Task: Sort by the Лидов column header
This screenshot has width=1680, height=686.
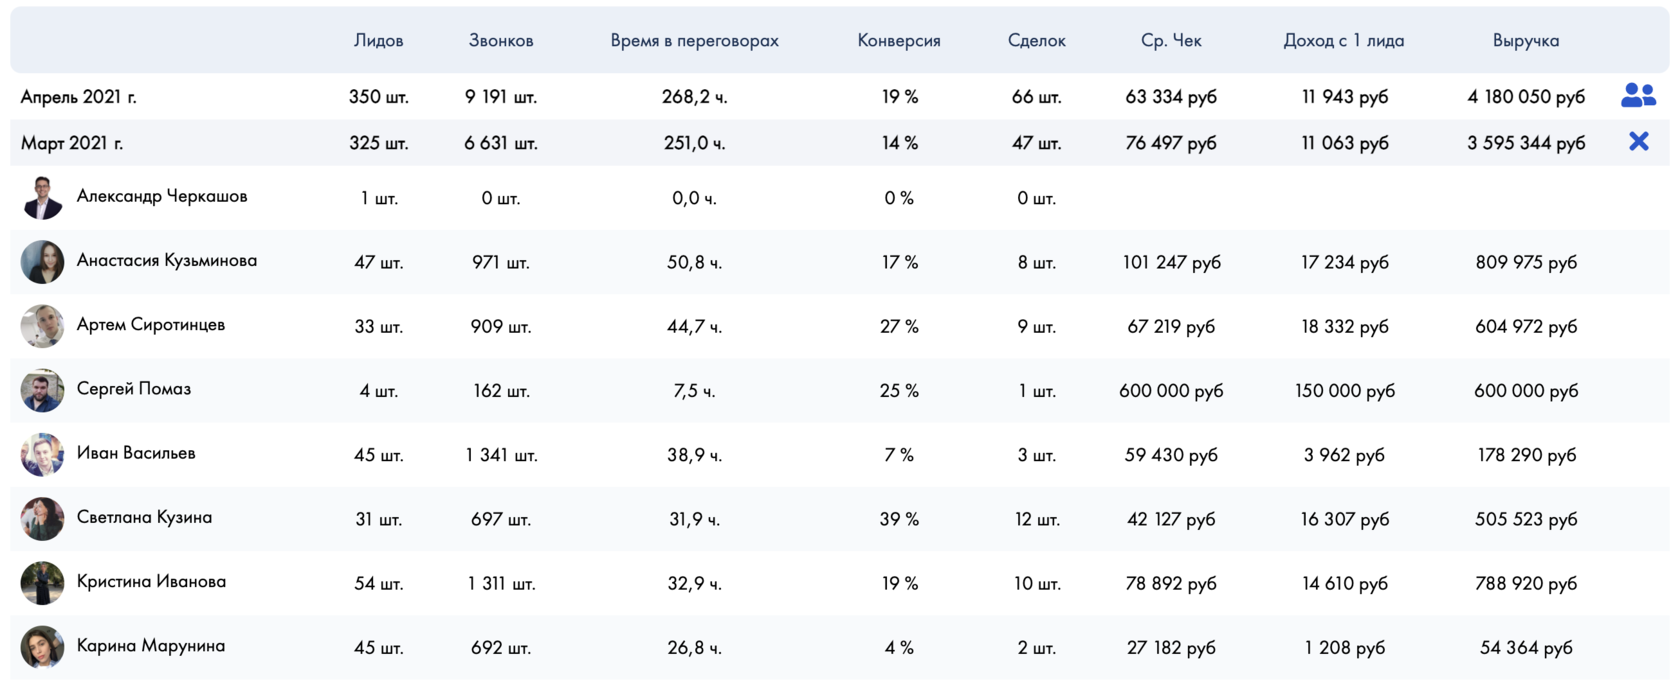Action: point(379,41)
